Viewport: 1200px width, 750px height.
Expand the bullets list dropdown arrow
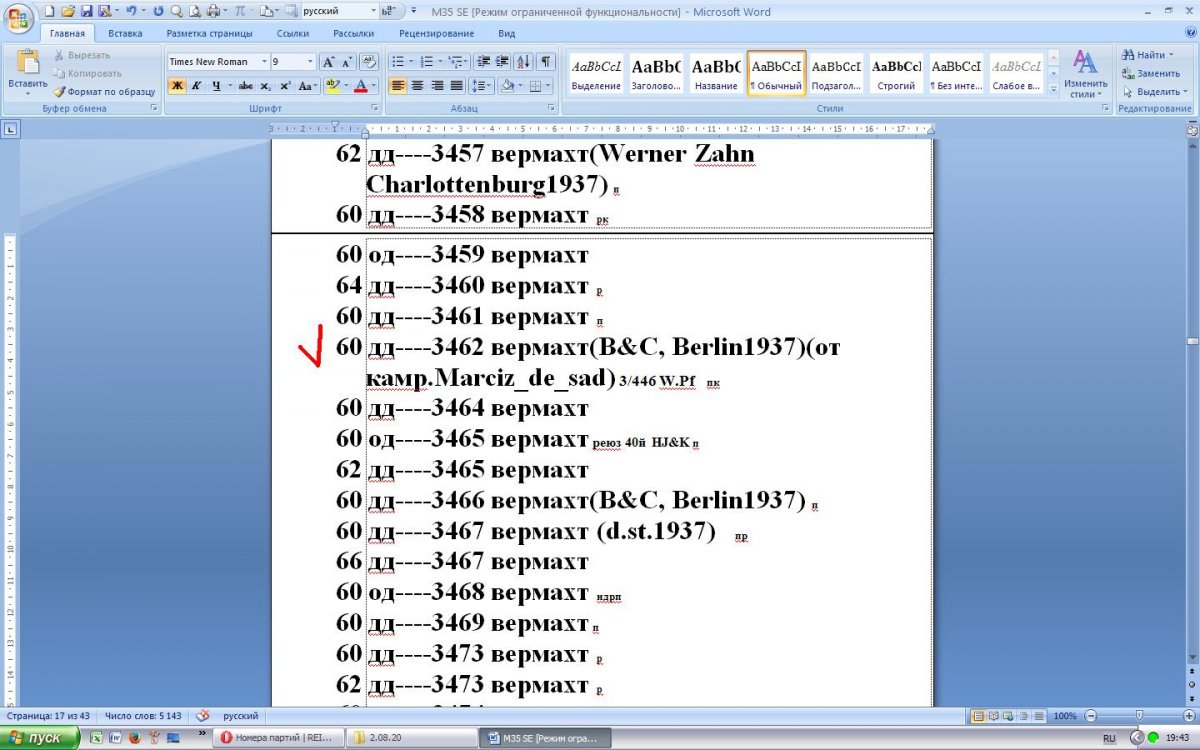tap(411, 61)
